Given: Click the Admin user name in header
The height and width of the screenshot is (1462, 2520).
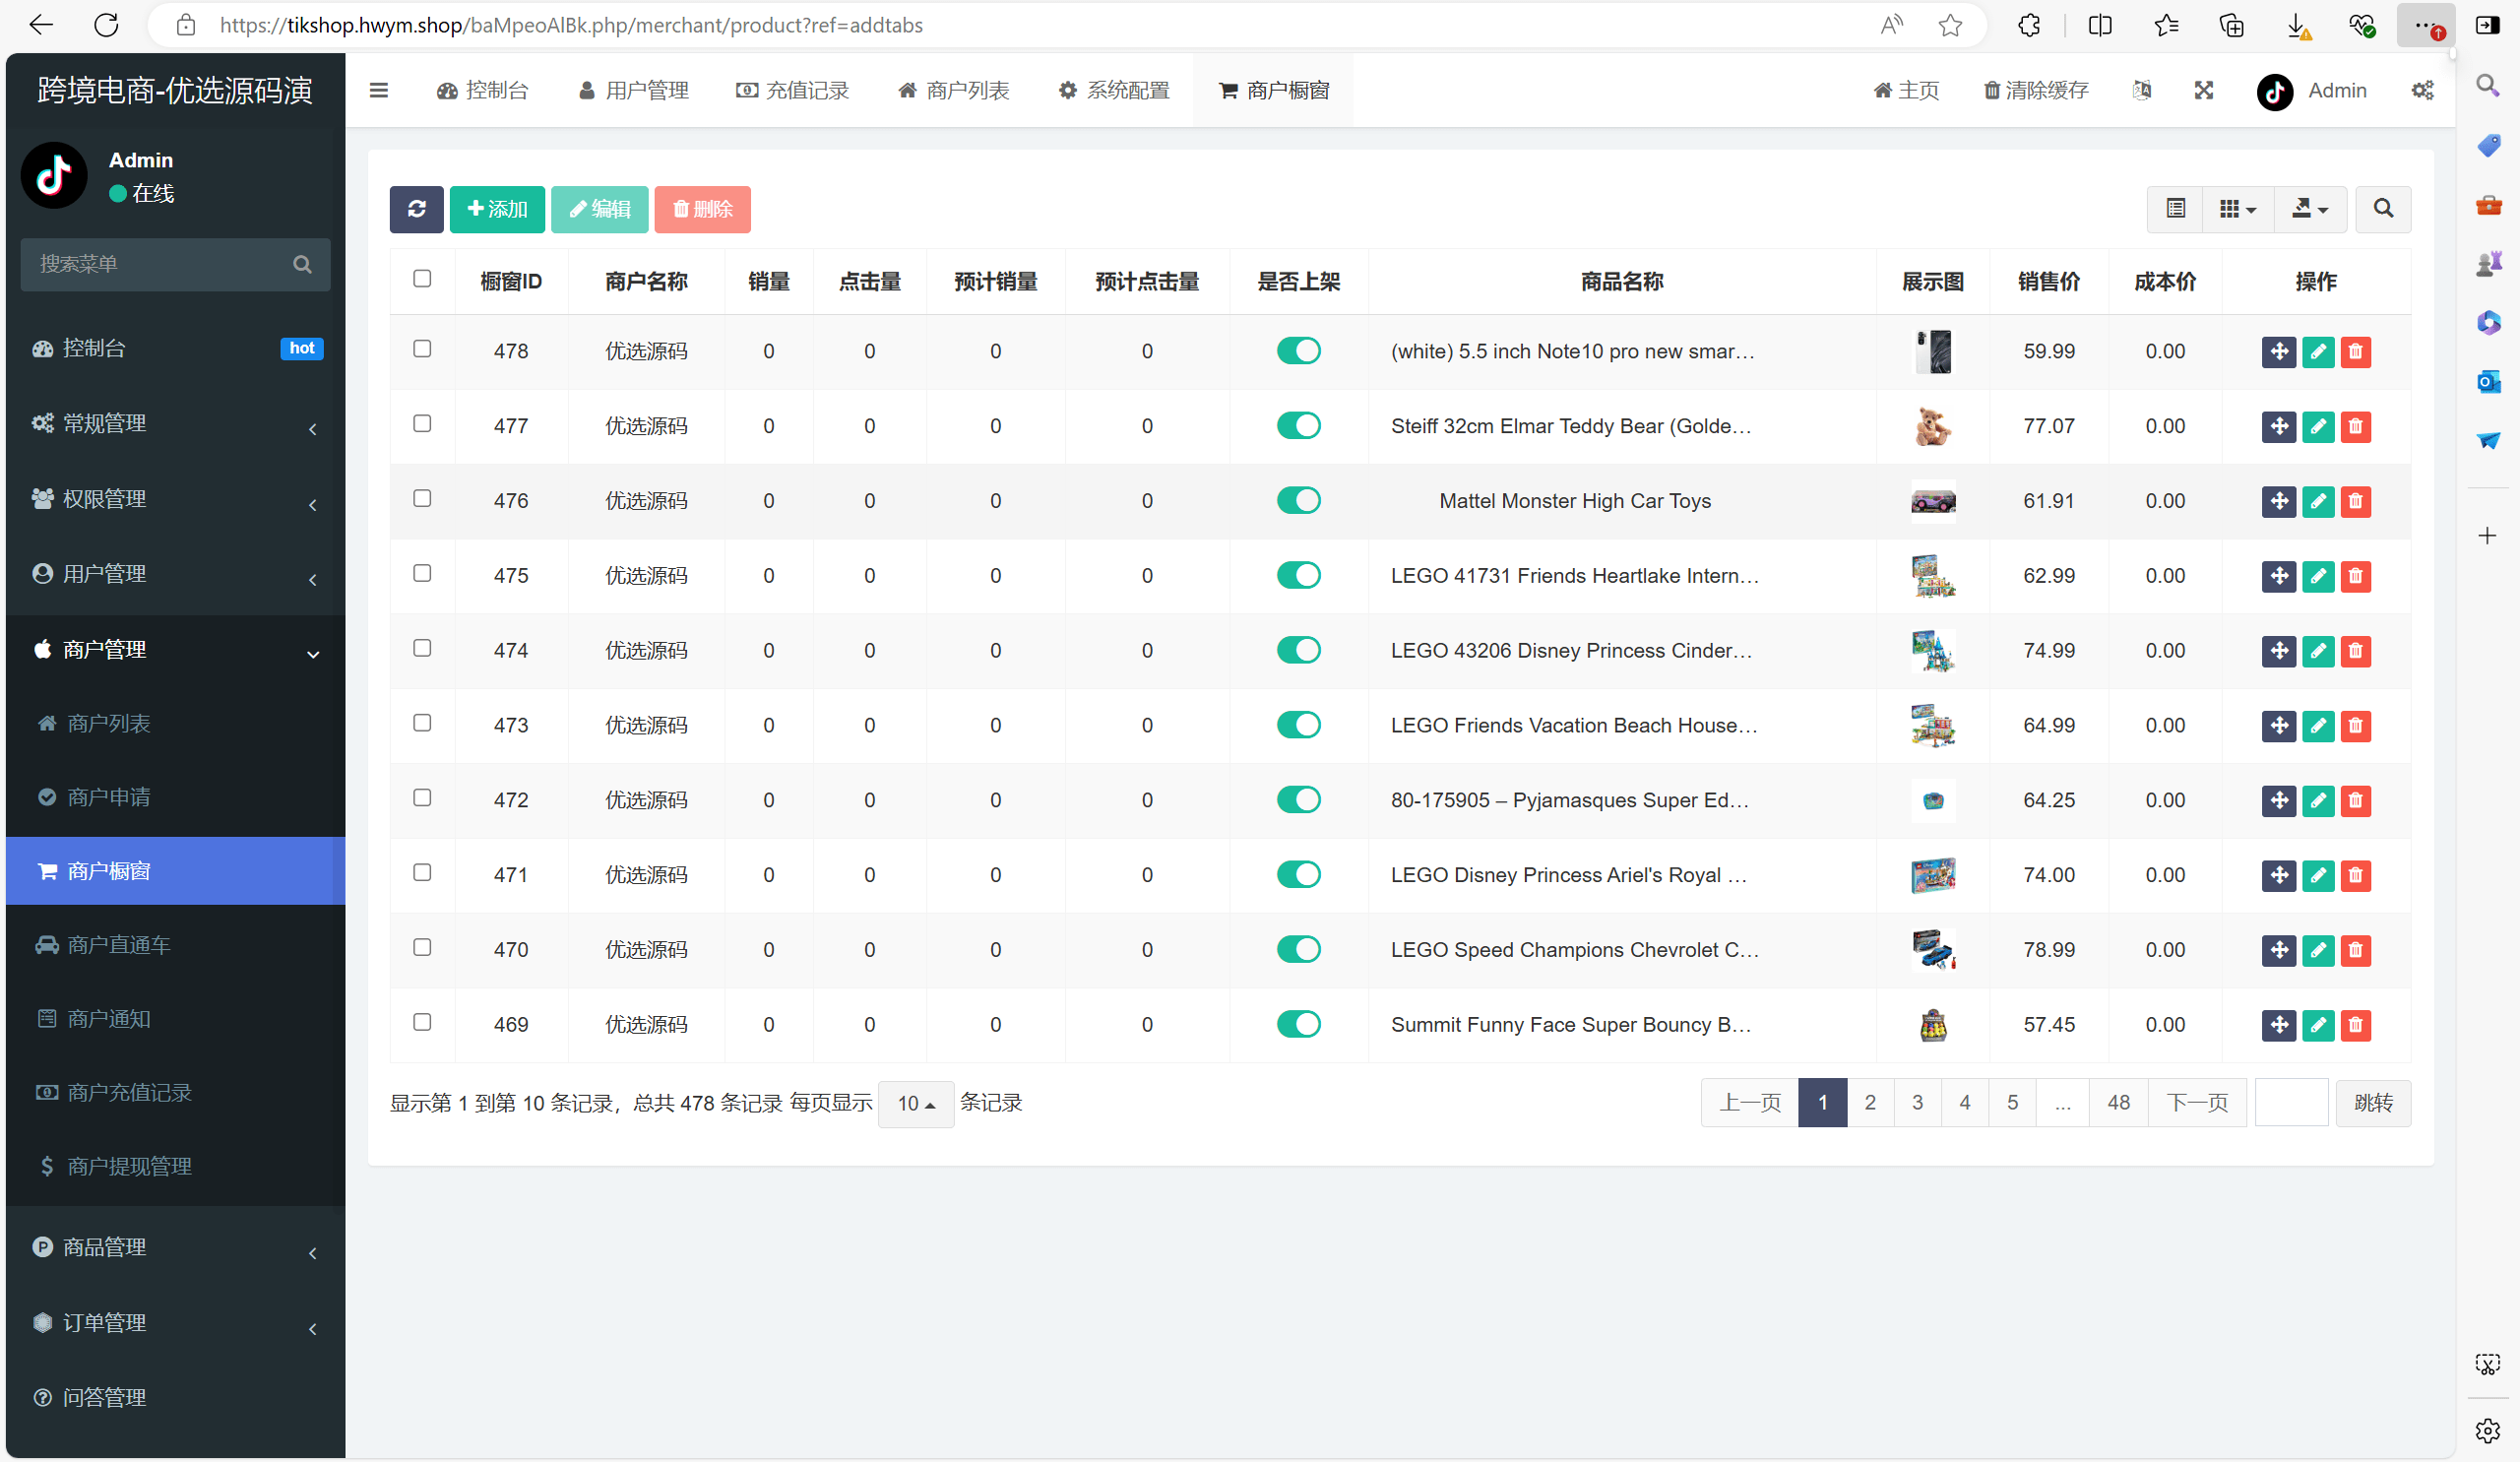Looking at the screenshot, I should (2337, 91).
